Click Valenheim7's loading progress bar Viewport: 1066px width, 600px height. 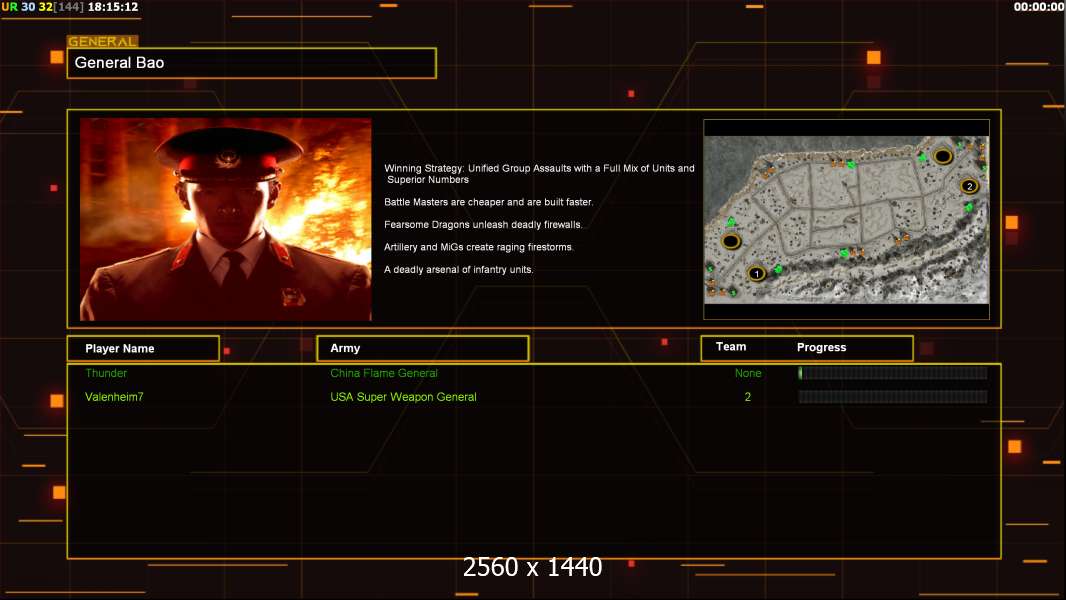[893, 397]
